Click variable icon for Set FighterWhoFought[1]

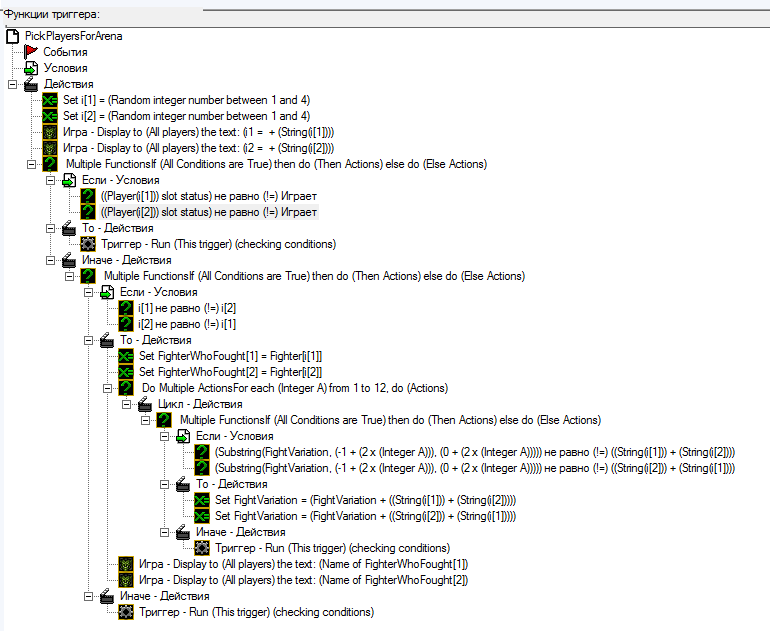pos(126,356)
